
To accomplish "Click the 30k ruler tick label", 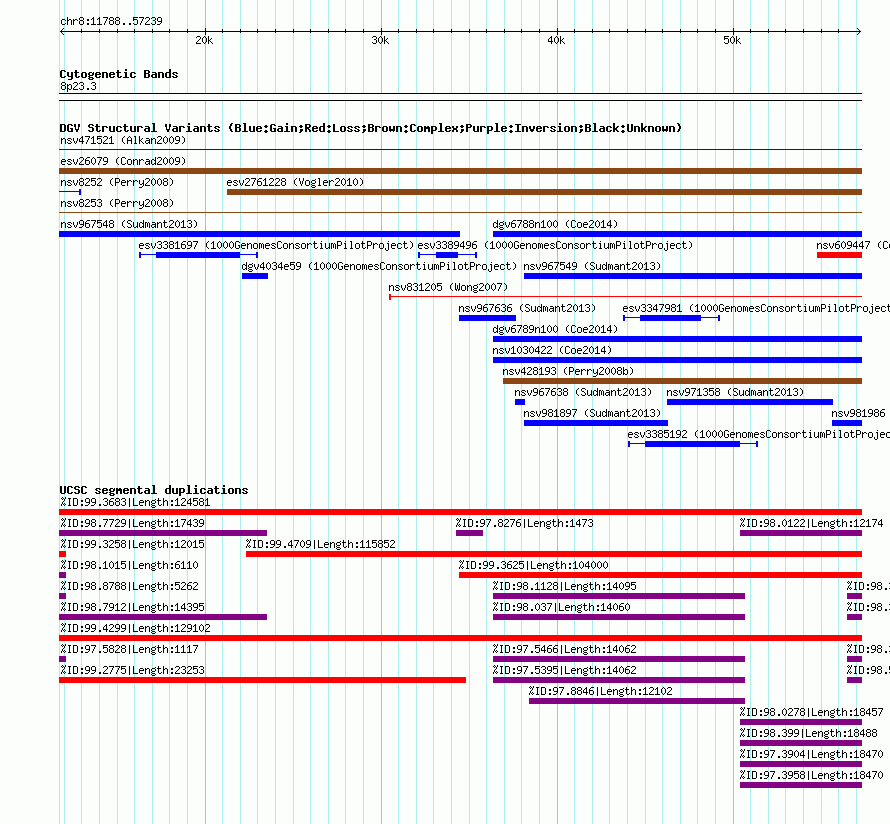I will (380, 40).
